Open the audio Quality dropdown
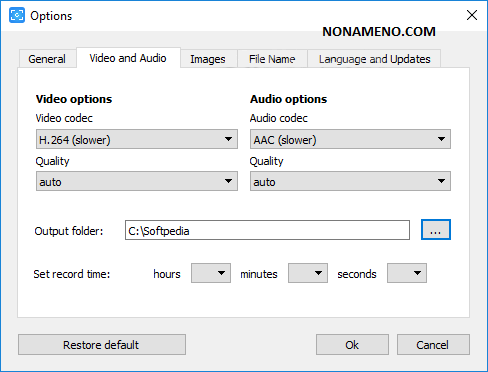Image resolution: width=488 pixels, height=372 pixels. [350, 181]
